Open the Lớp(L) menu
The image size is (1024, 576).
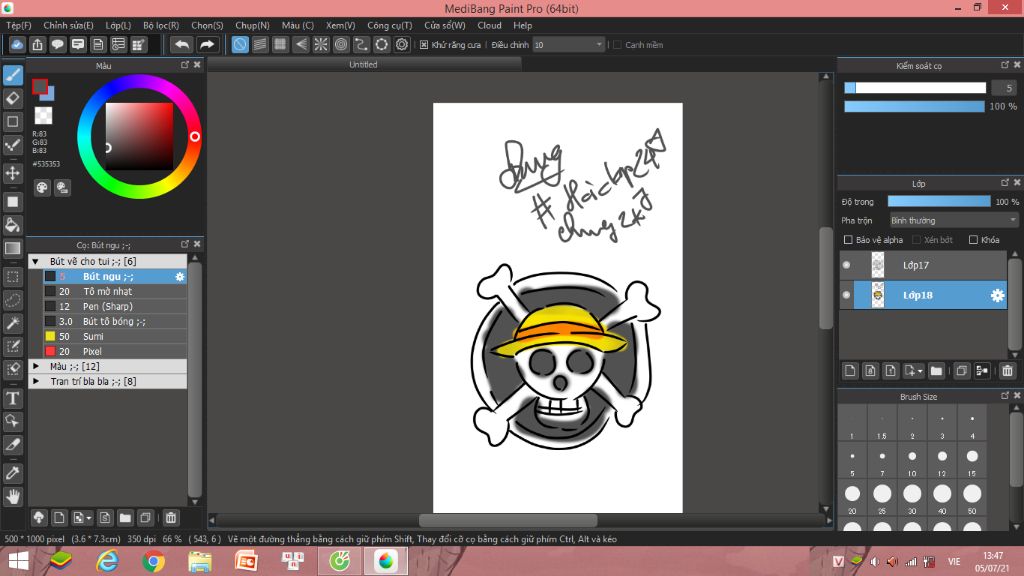pyautogui.click(x=118, y=25)
